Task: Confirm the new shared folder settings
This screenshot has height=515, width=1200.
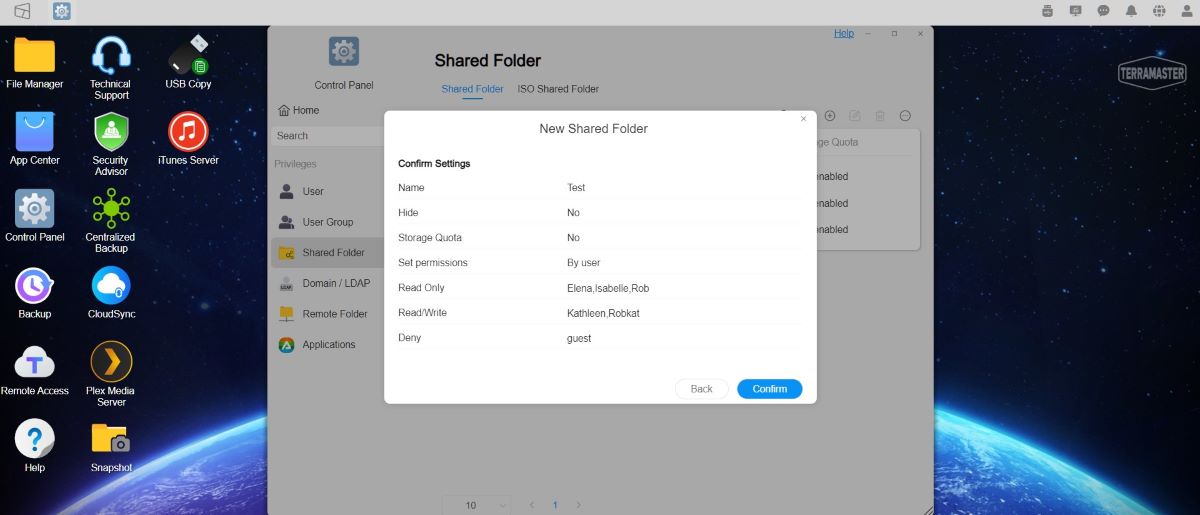Action: point(769,388)
